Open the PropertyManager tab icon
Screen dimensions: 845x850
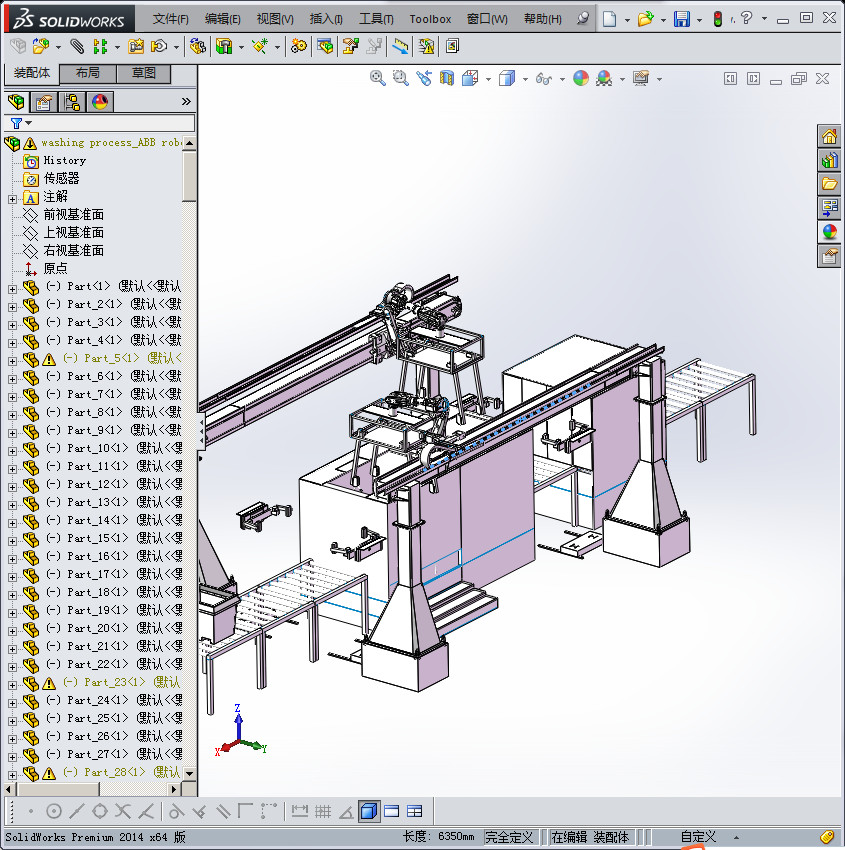pos(44,102)
